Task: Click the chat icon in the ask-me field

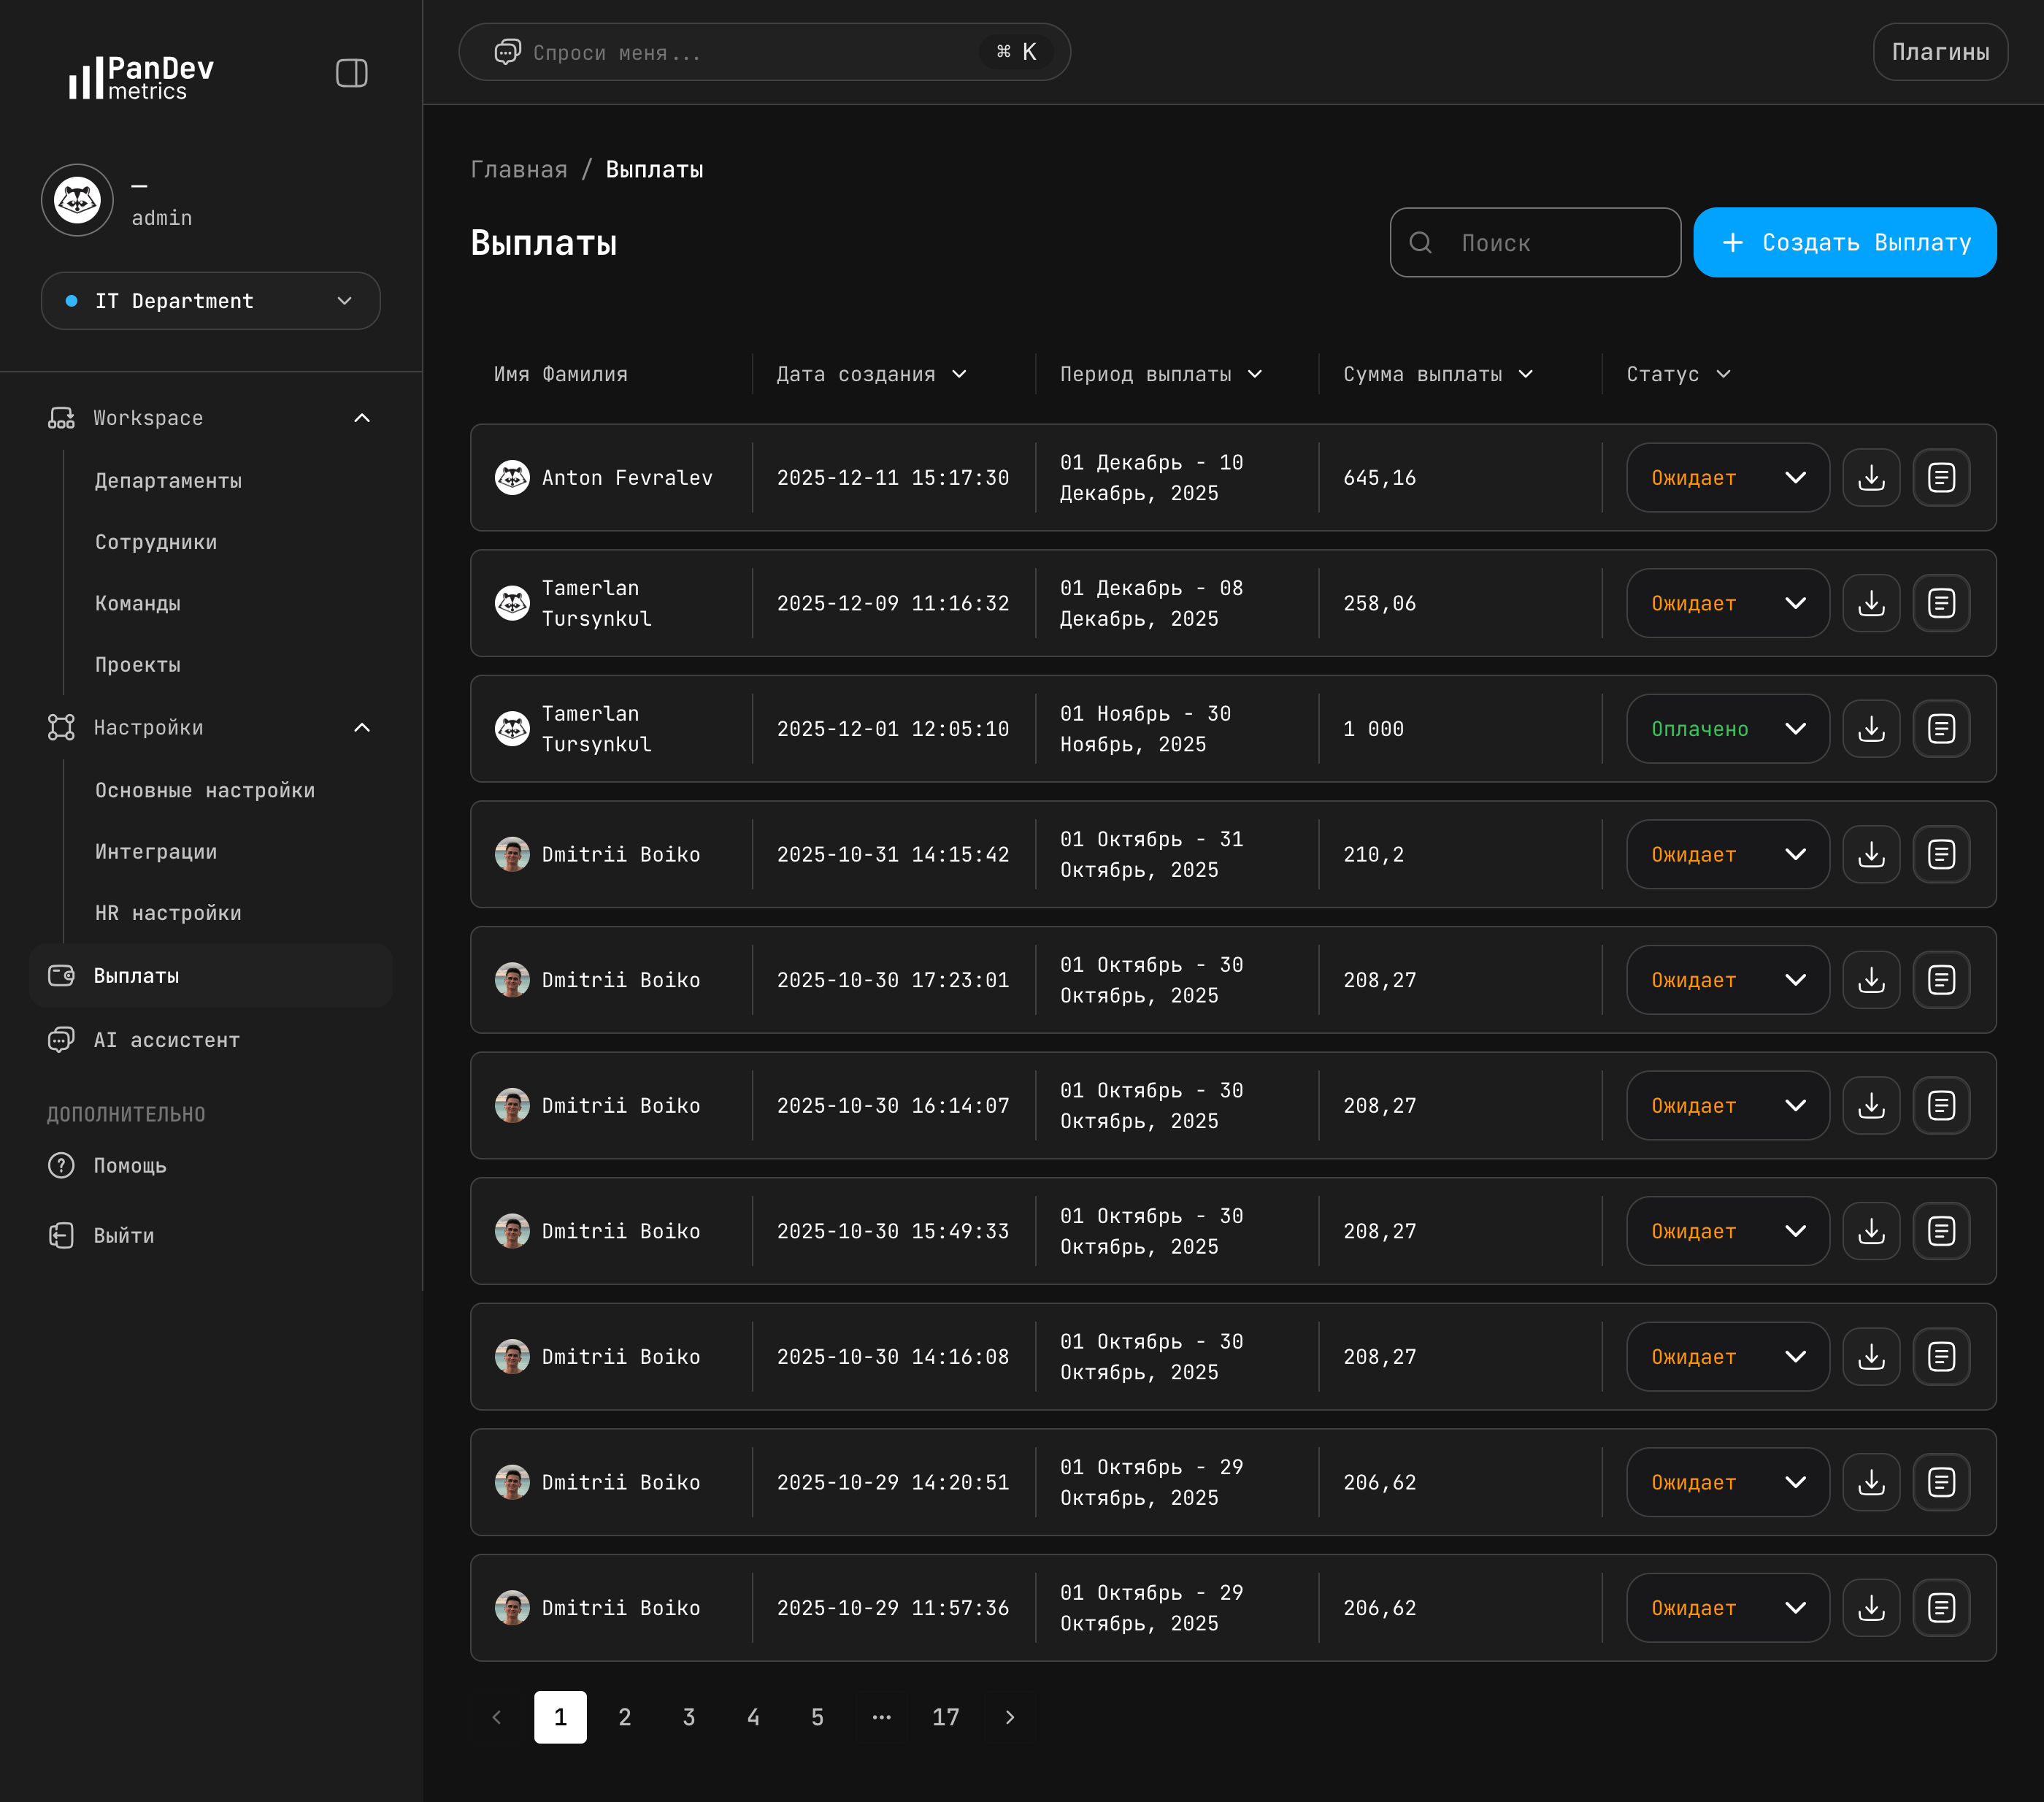Action: 509,52
